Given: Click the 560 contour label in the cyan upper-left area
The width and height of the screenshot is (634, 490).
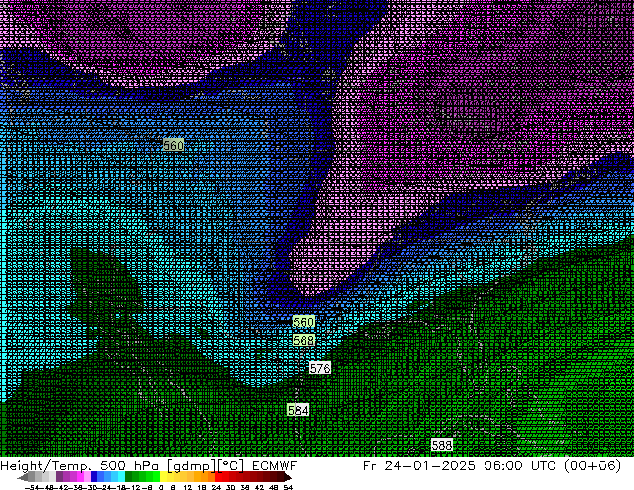Looking at the screenshot, I should (x=173, y=145).
